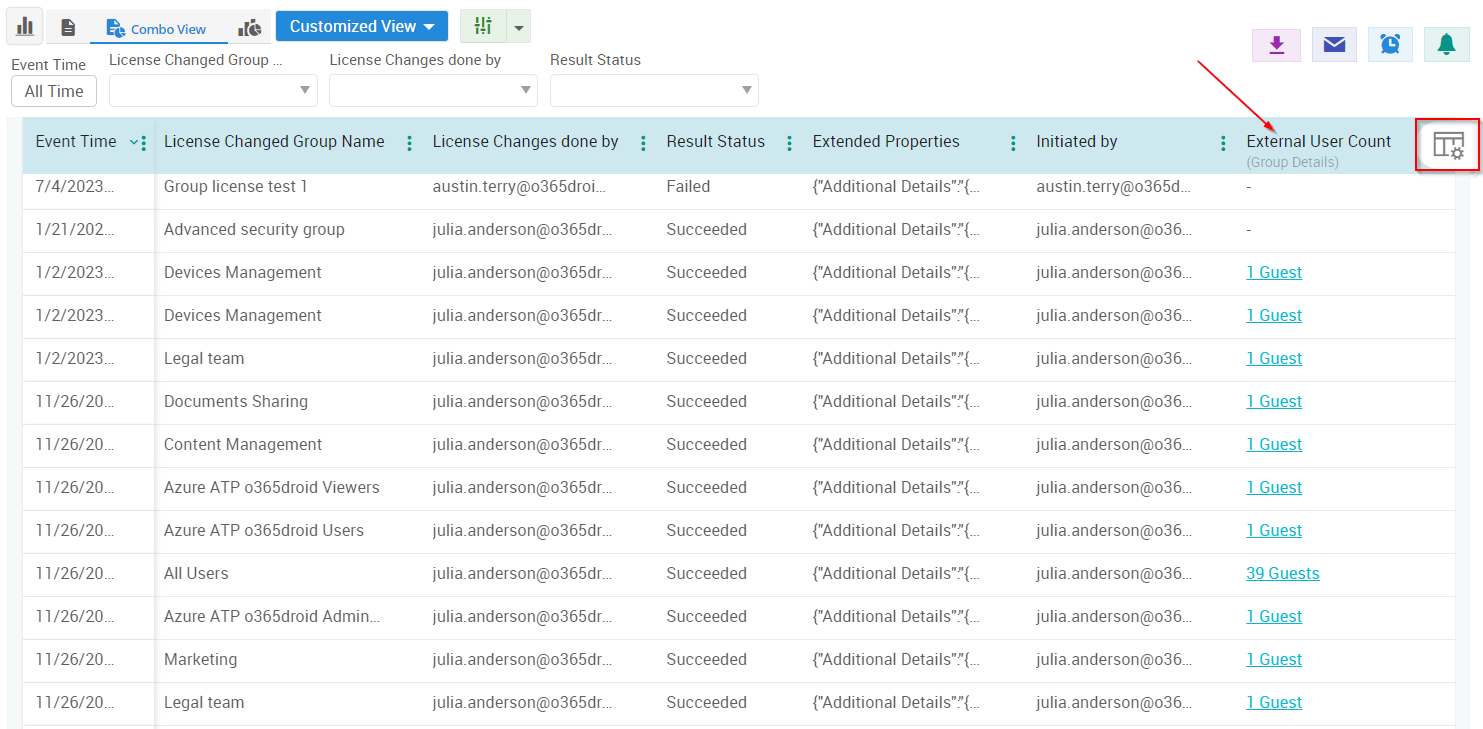
Task: Switch to the bar chart view icon
Action: coord(24,25)
